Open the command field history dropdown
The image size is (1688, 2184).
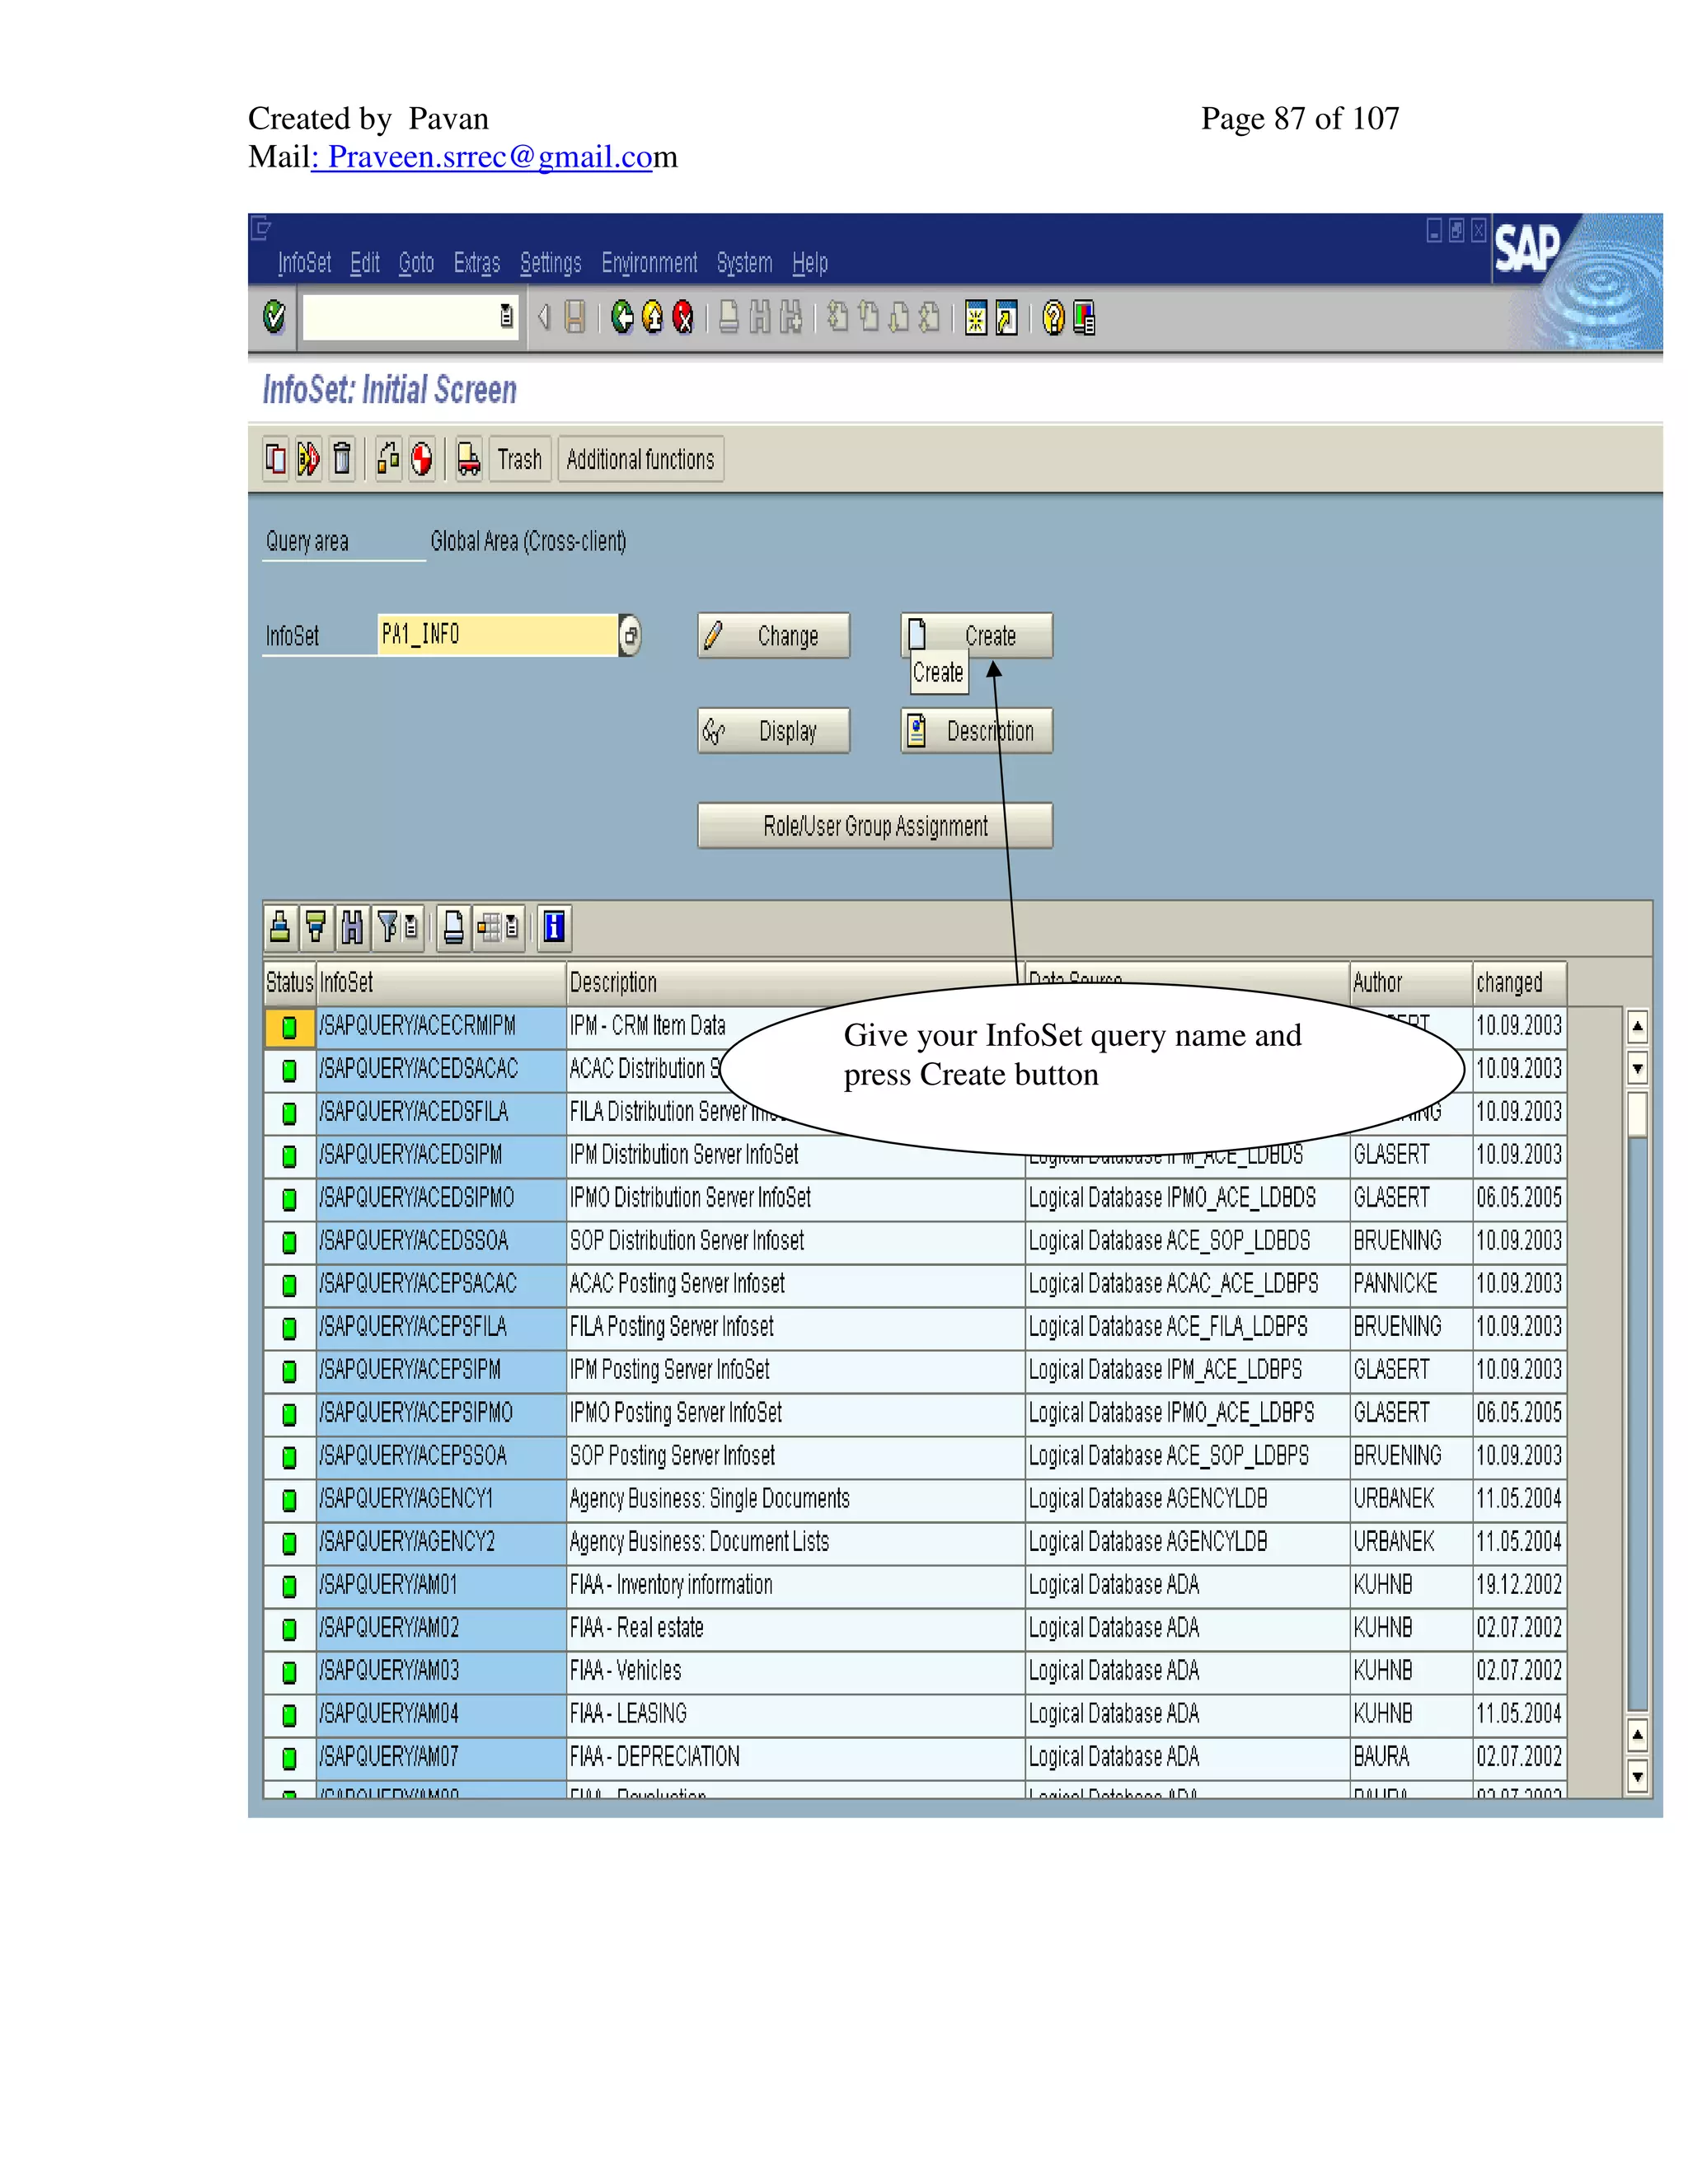coord(507,317)
